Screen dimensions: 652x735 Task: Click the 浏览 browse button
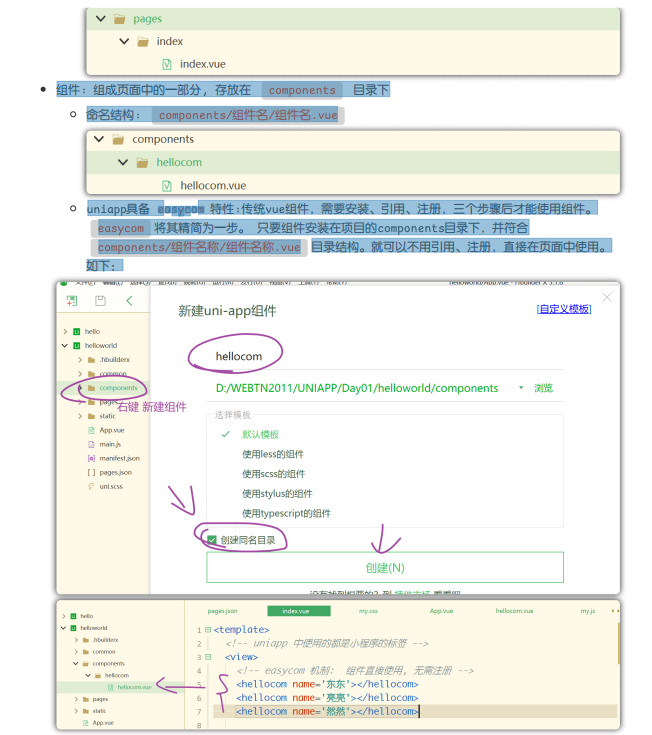point(543,388)
